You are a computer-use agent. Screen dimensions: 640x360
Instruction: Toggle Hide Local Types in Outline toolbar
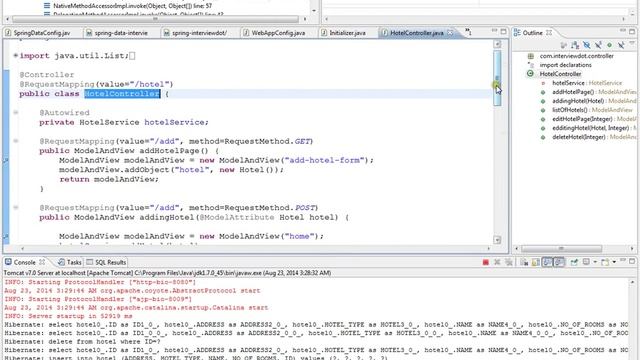pos(621,45)
